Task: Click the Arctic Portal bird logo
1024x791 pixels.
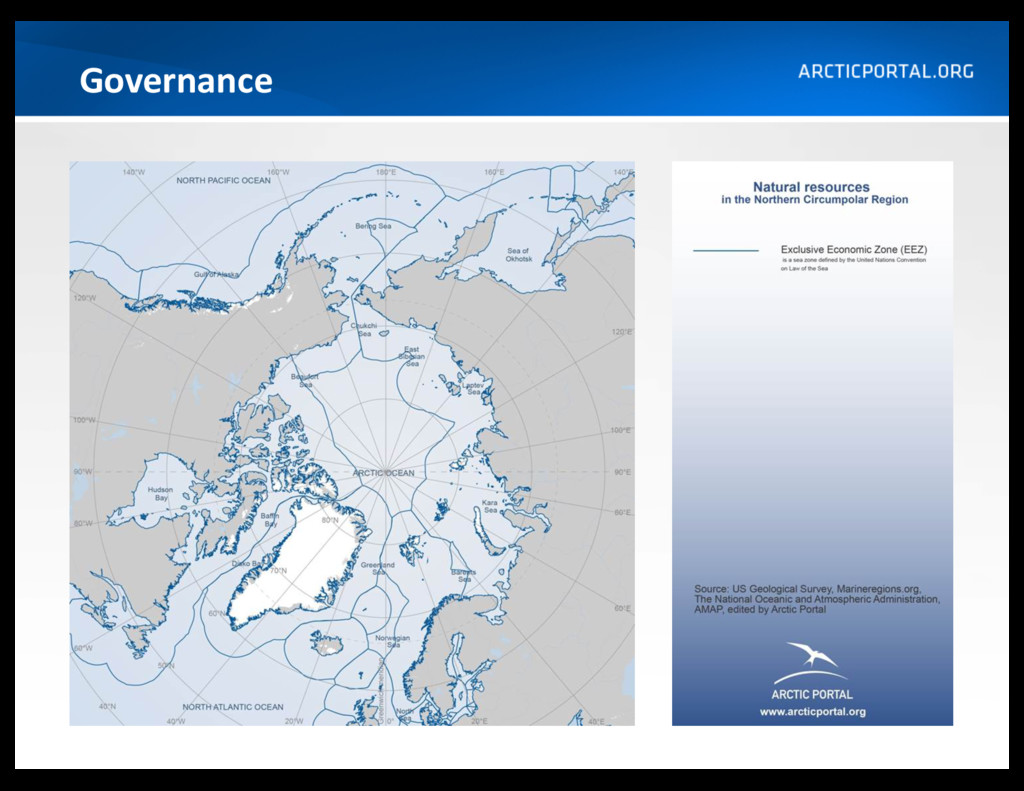Action: click(812, 663)
